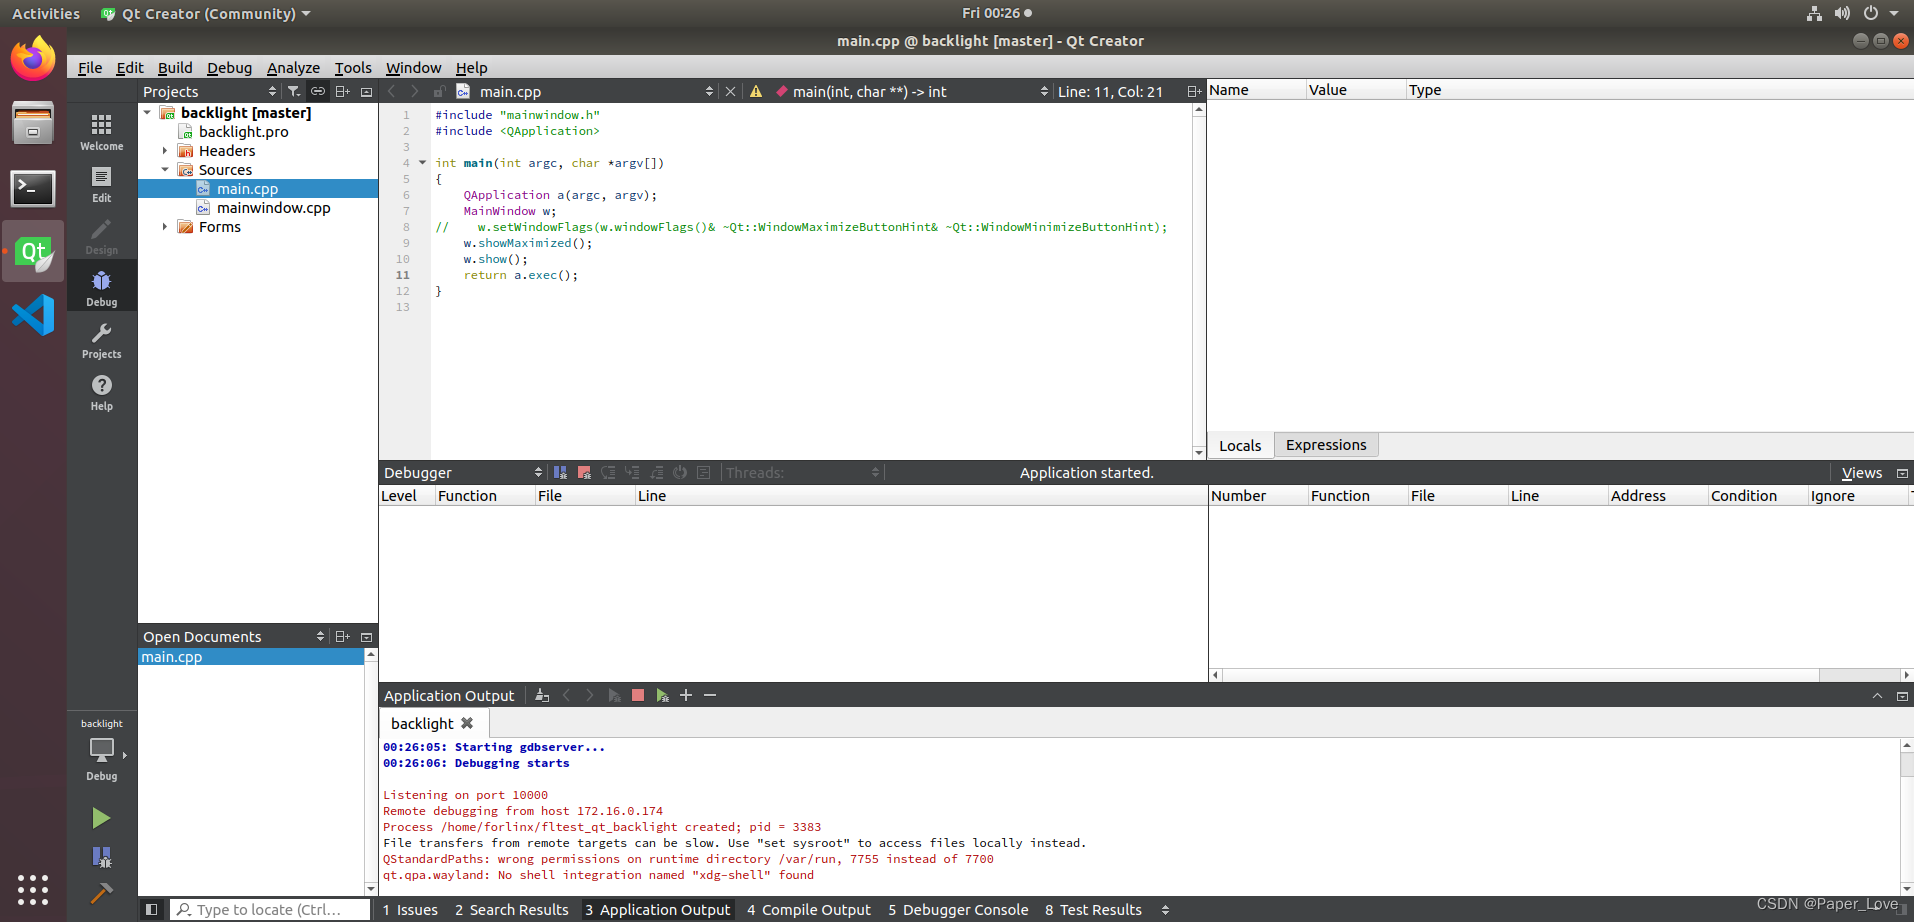1914x922 pixels.
Task: Toggle synchronize with editor in Projects pane
Action: click(318, 91)
